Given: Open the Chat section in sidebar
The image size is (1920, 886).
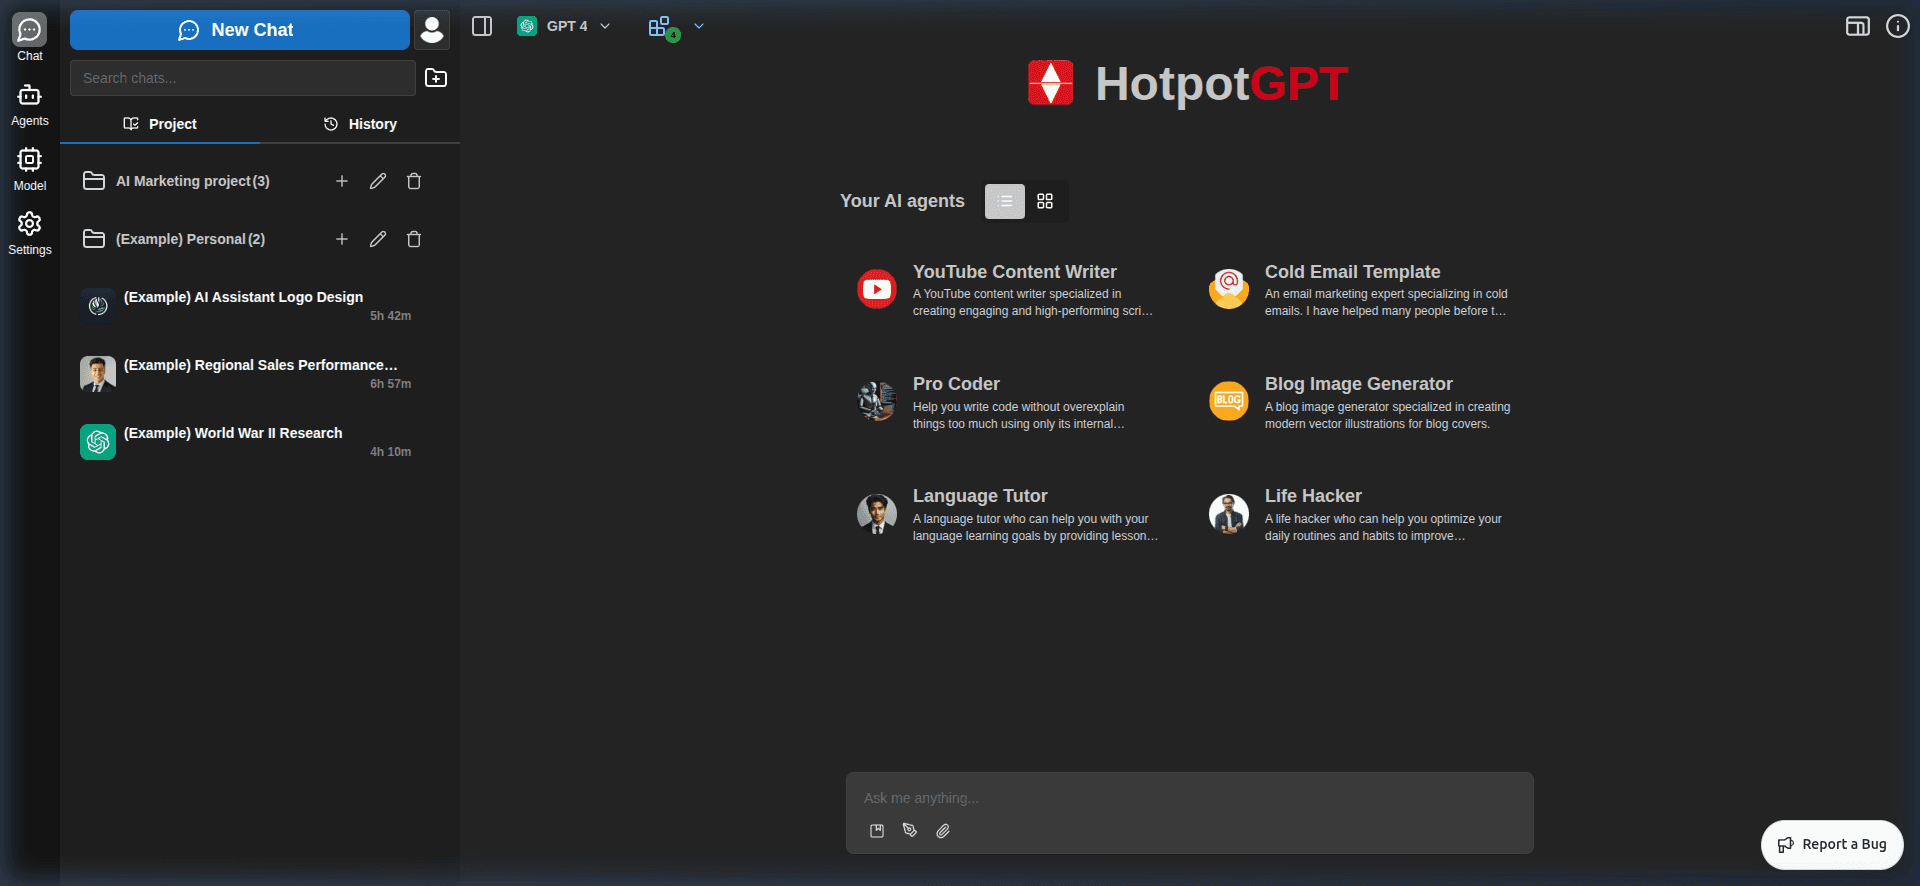Looking at the screenshot, I should click(30, 38).
